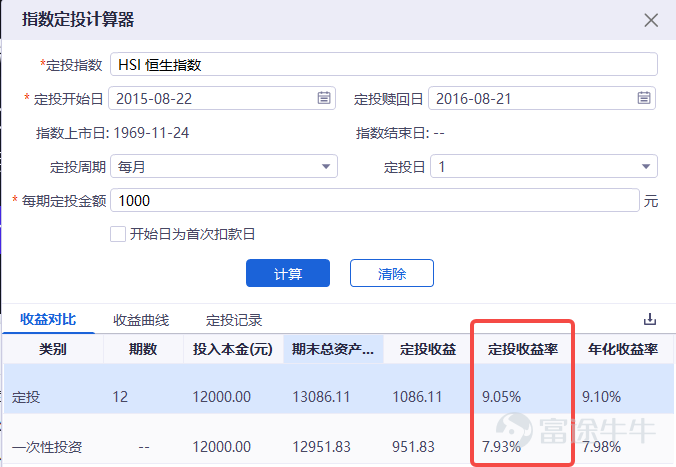Select the 收益对比 tab
The image size is (676, 467).
click(48, 320)
